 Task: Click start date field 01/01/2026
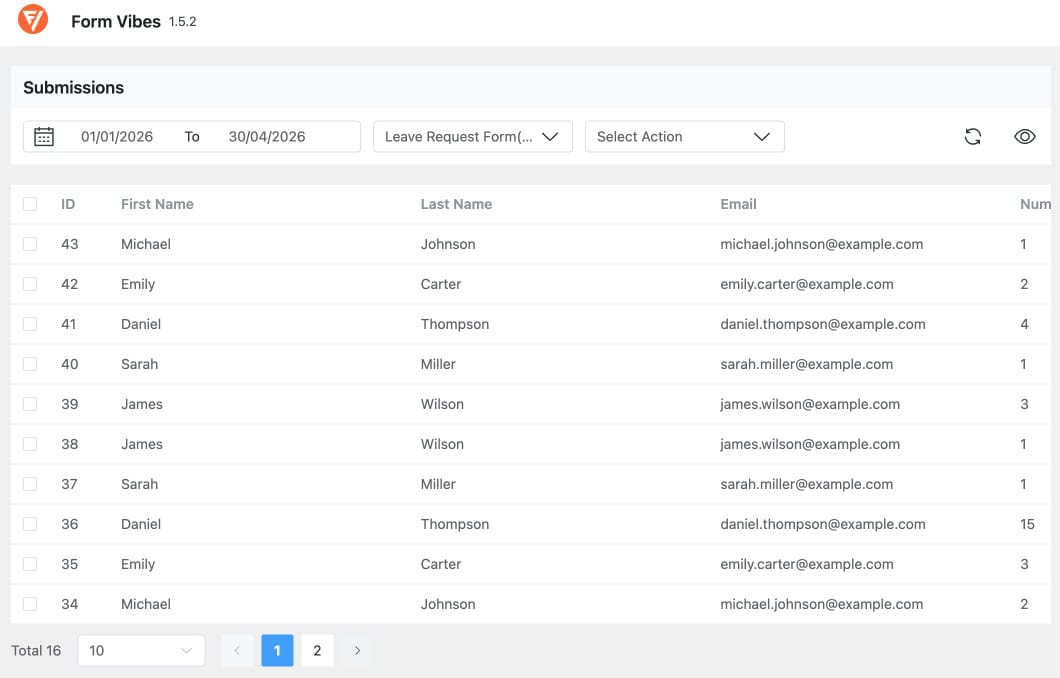pos(117,137)
